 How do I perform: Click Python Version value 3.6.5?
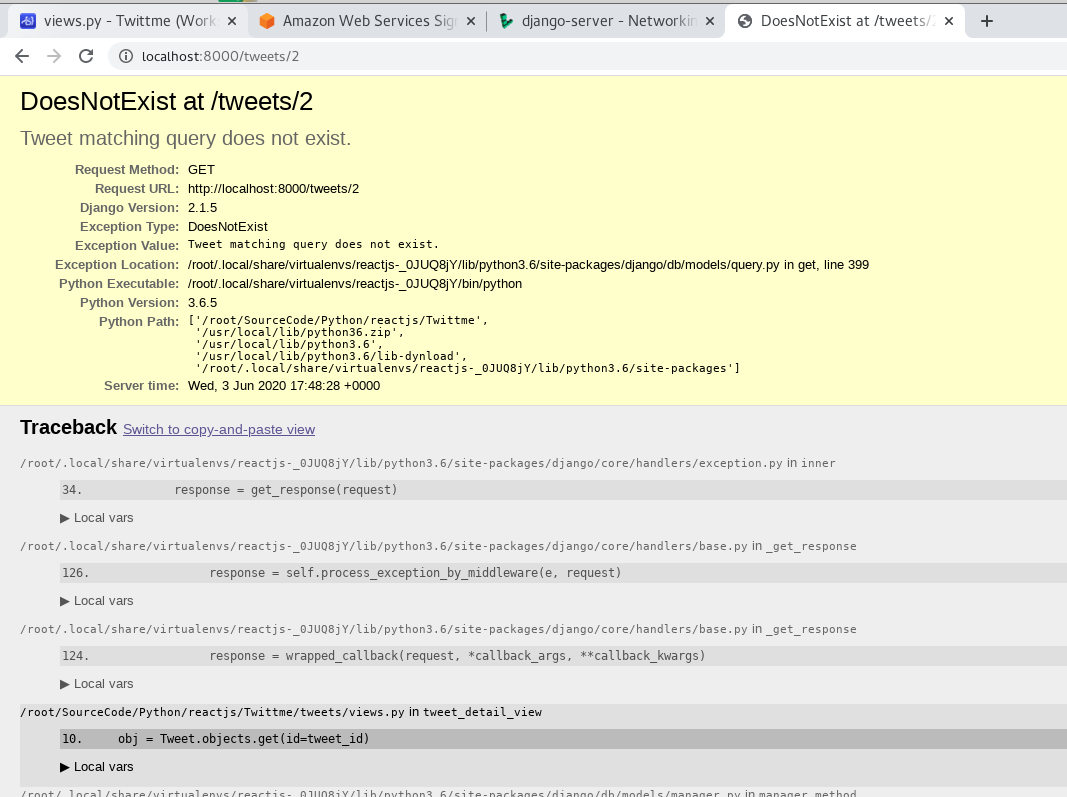[203, 303]
